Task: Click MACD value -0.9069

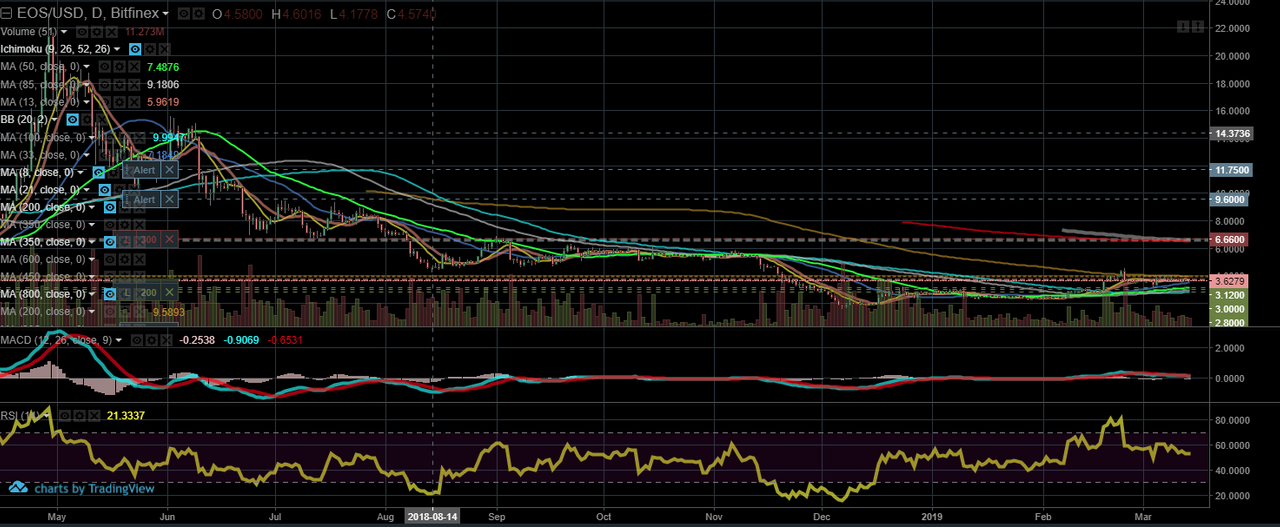Action: (241, 340)
